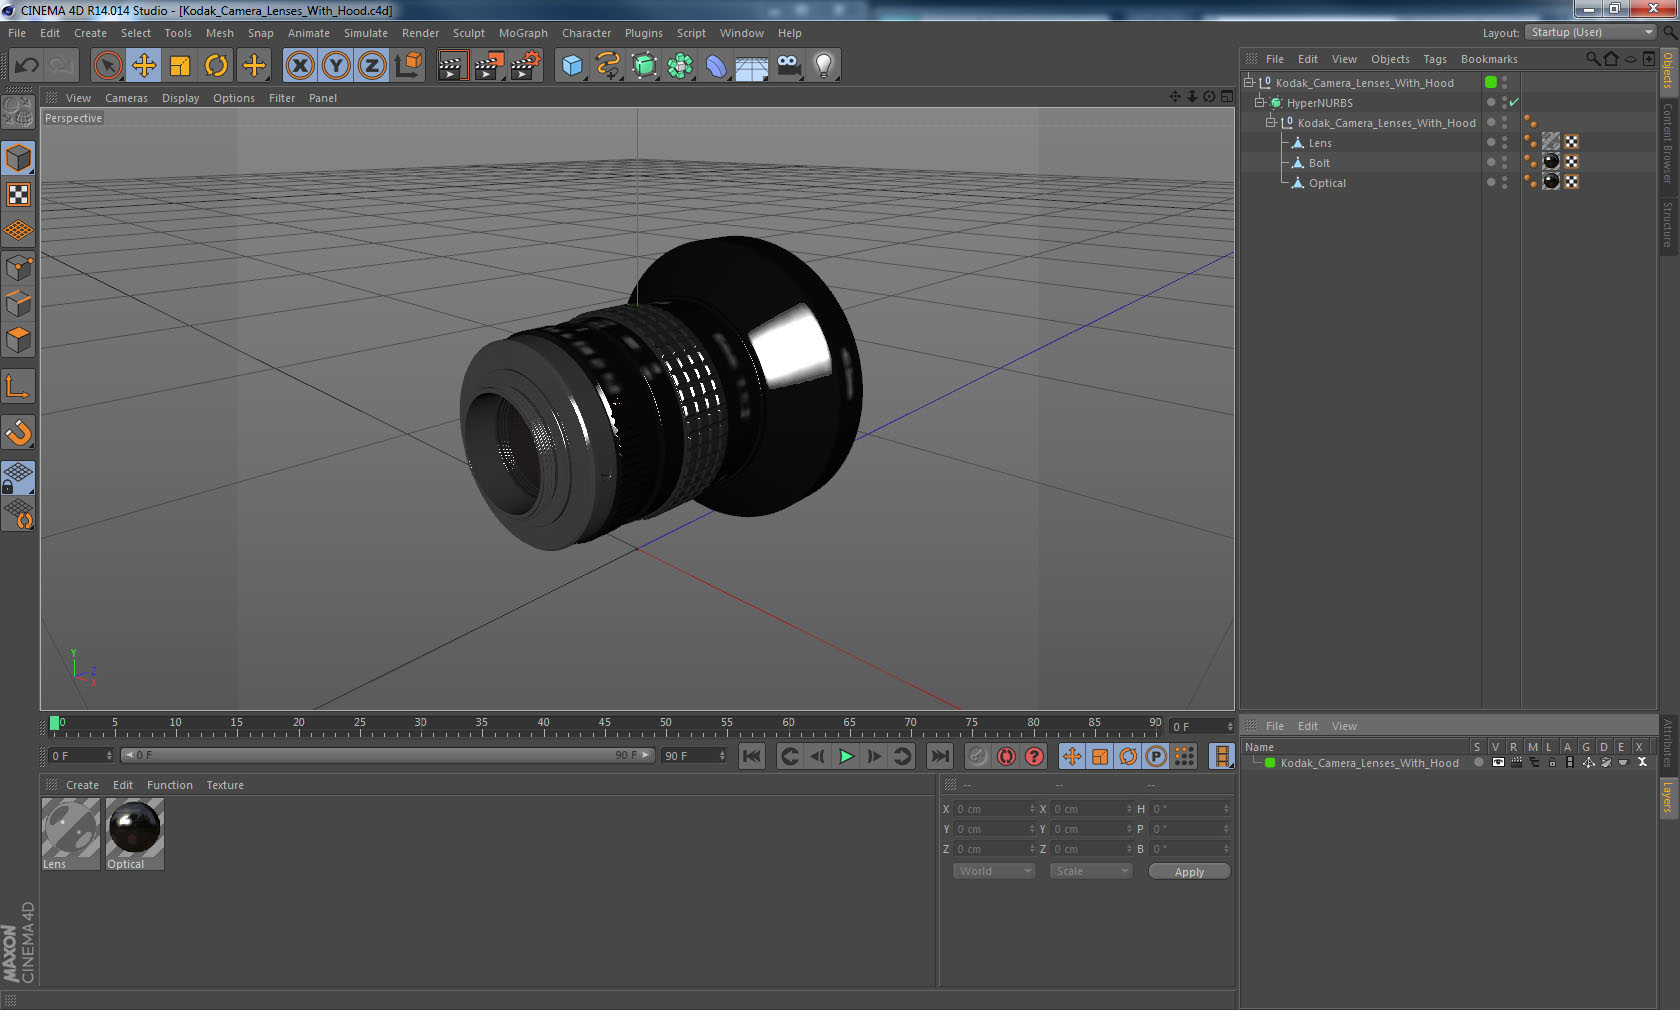The image size is (1680, 1010).
Task: Search objects with magnifier icon
Action: tap(1593, 59)
